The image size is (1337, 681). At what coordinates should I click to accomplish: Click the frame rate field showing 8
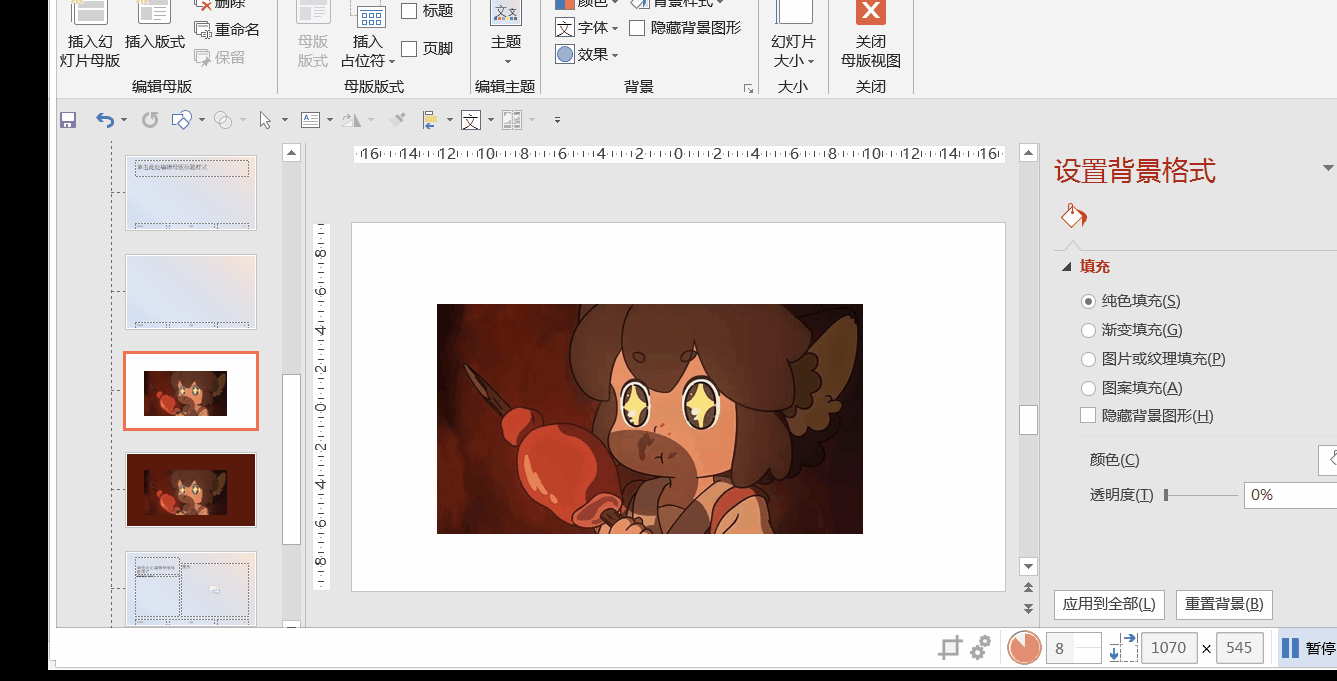point(1074,648)
